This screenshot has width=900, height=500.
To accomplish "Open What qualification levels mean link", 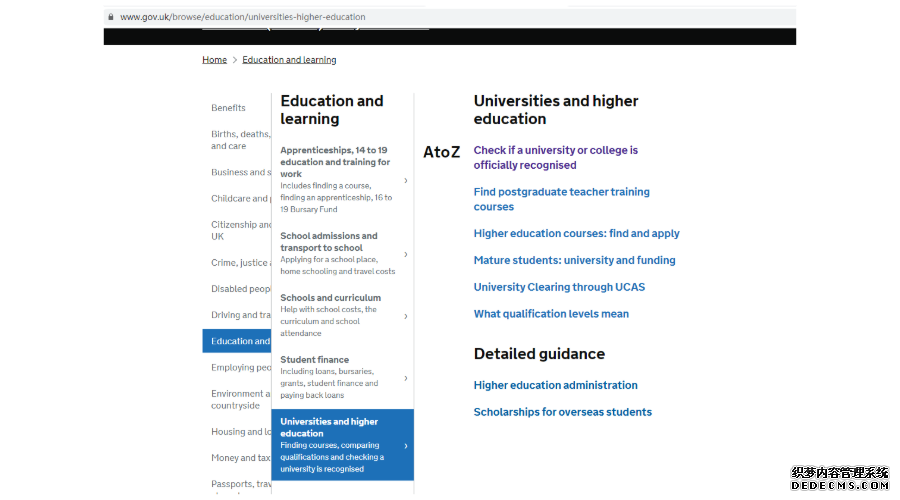I will (x=551, y=314).
